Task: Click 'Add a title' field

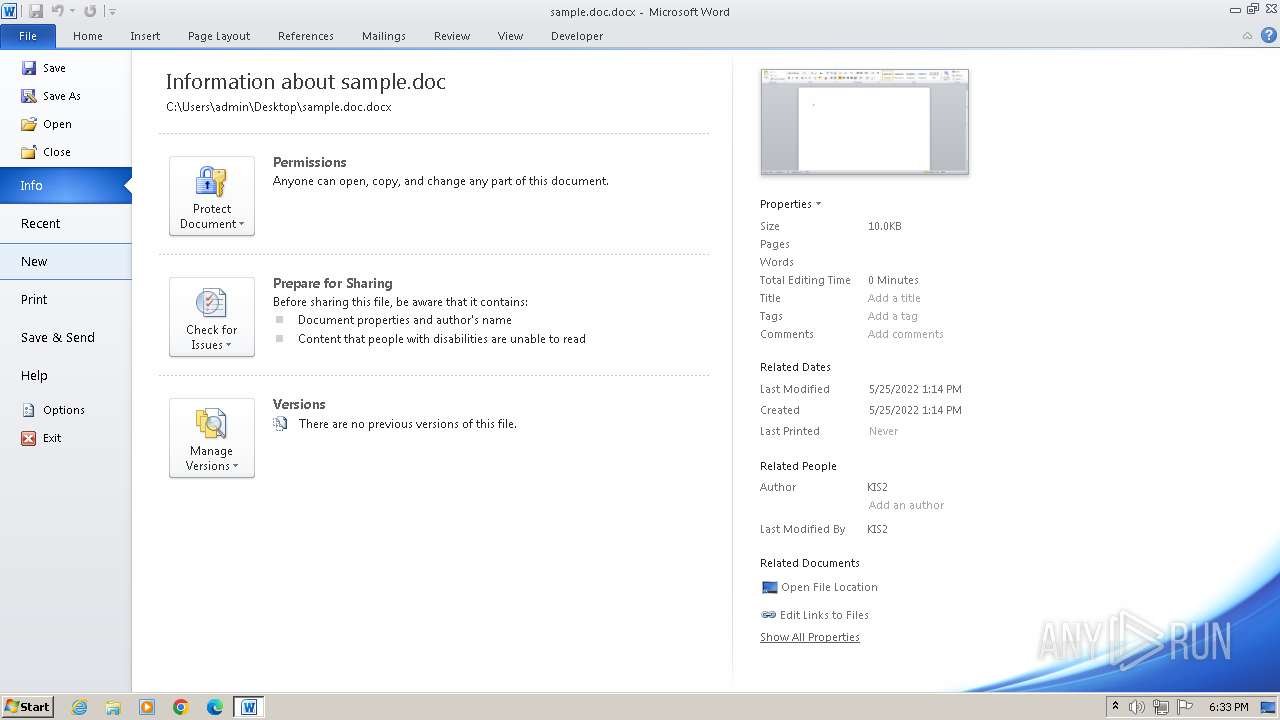Action: [894, 298]
